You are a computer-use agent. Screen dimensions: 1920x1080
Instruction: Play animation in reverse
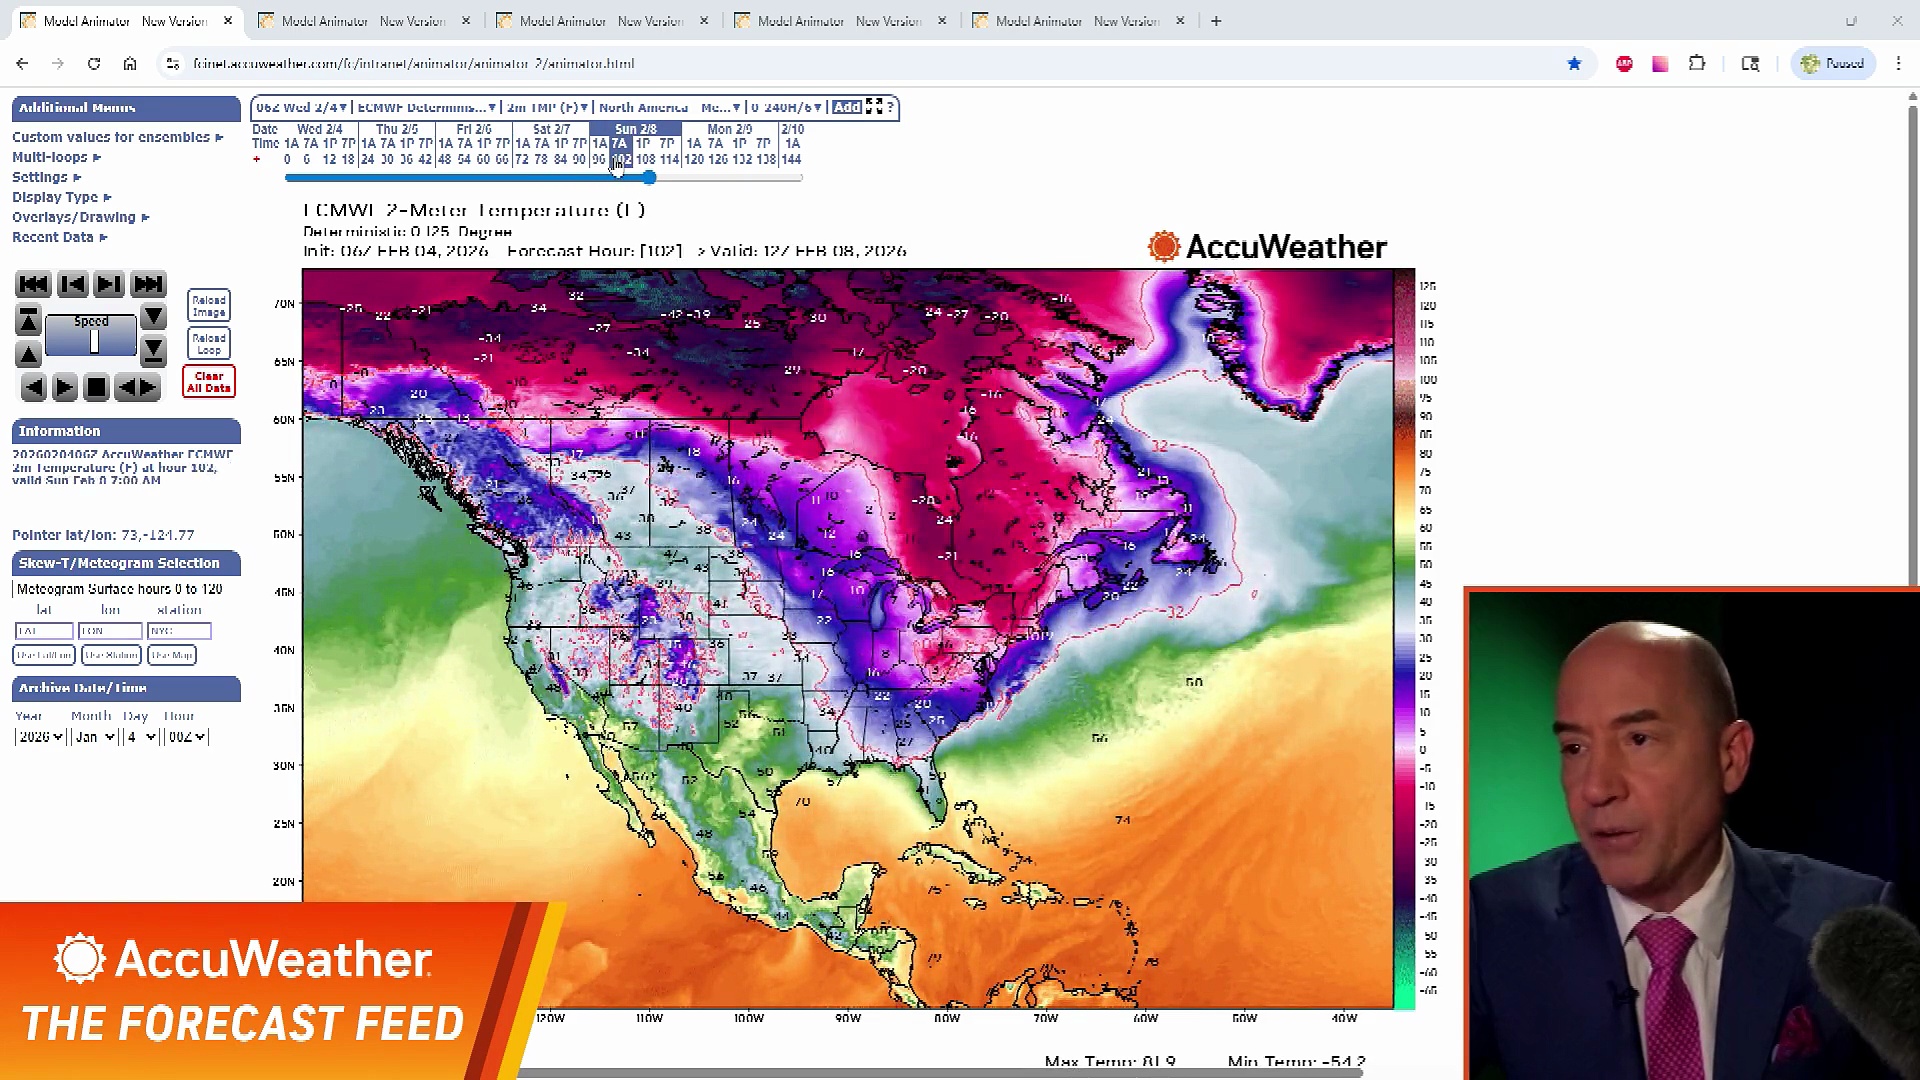33,388
